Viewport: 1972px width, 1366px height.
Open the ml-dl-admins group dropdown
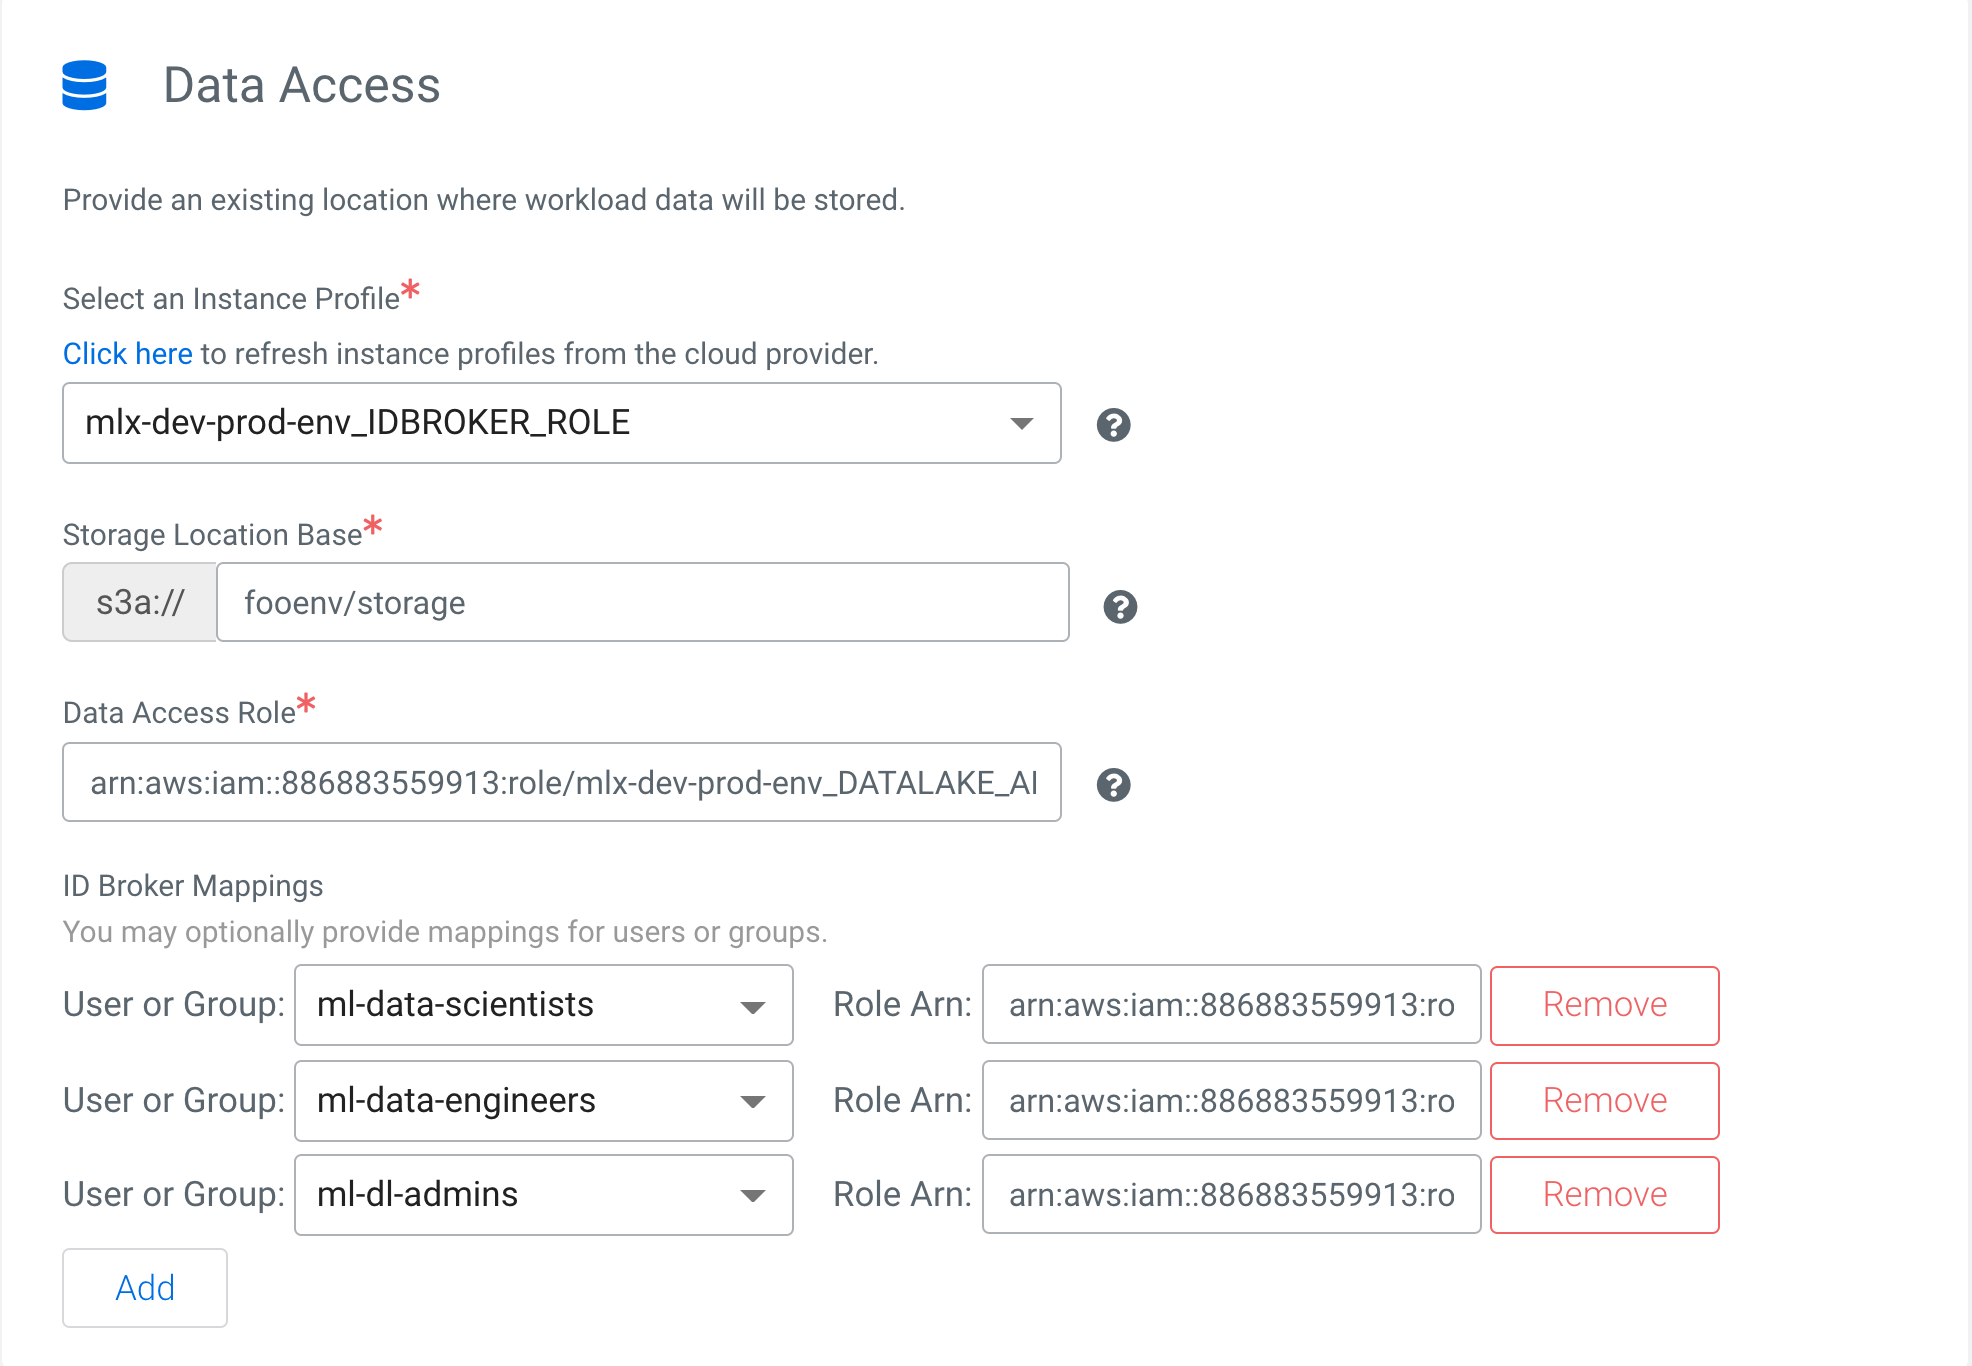tap(543, 1195)
